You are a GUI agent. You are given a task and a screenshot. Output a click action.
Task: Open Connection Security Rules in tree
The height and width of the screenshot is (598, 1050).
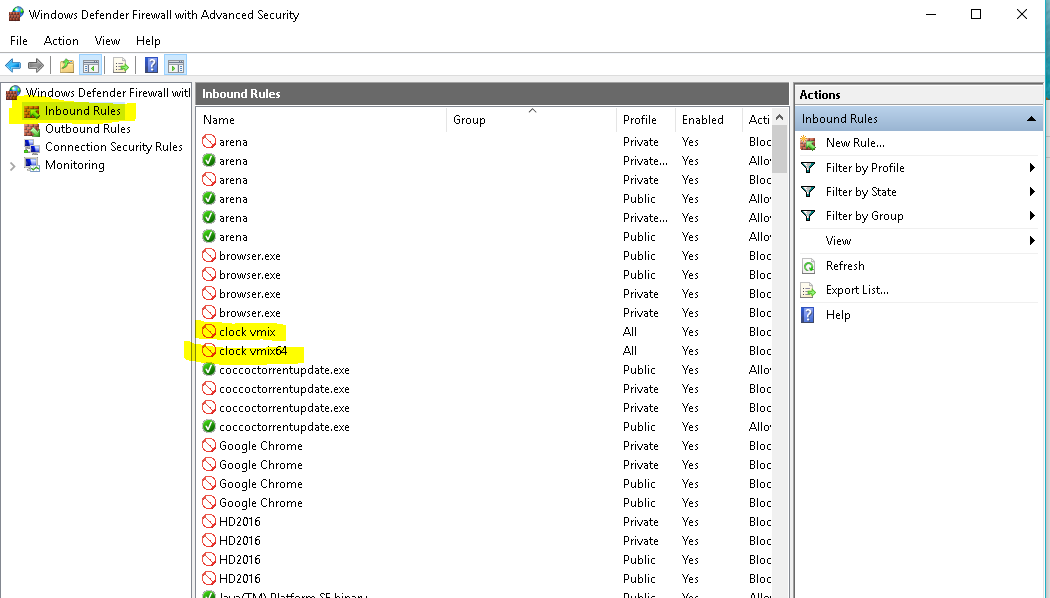(x=113, y=147)
